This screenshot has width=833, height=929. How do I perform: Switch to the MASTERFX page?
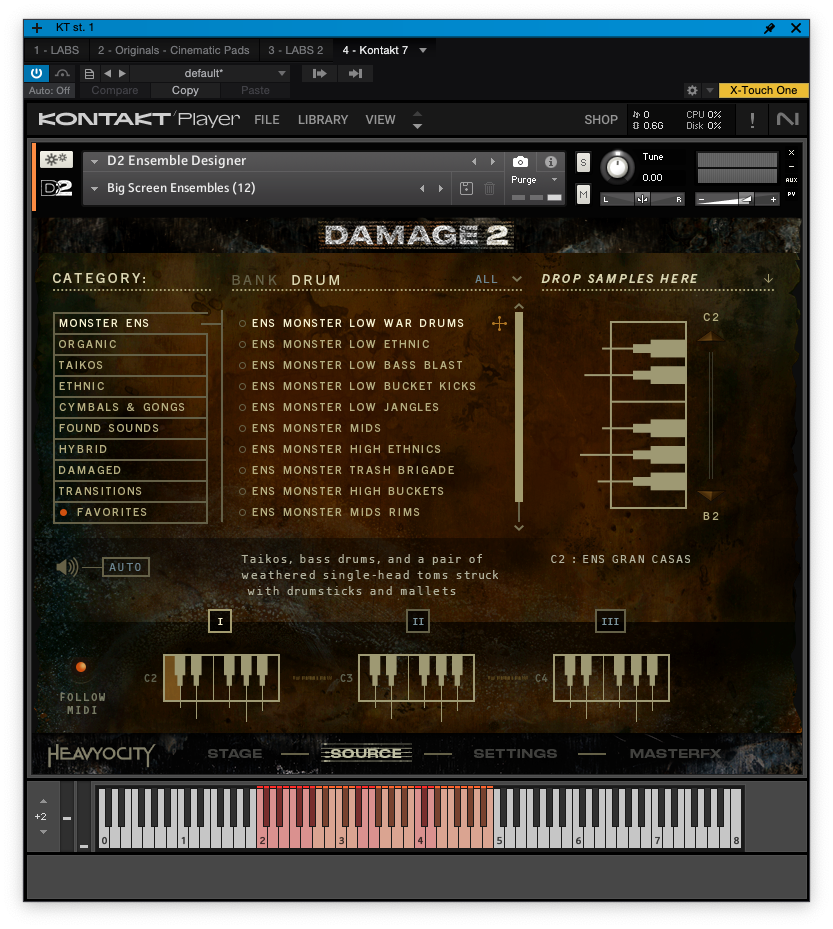675,753
